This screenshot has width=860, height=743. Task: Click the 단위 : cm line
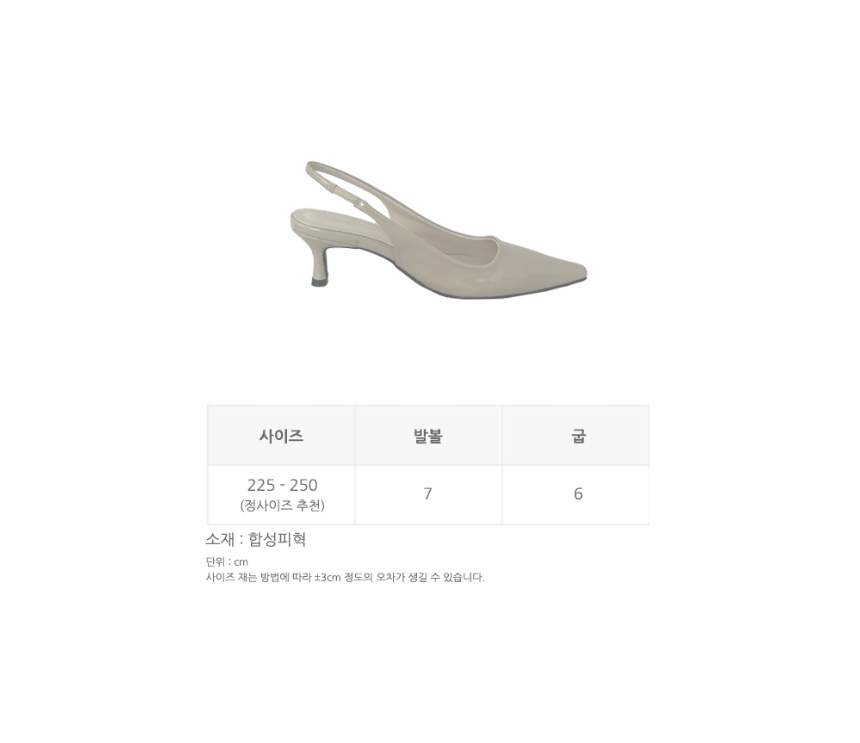227,562
